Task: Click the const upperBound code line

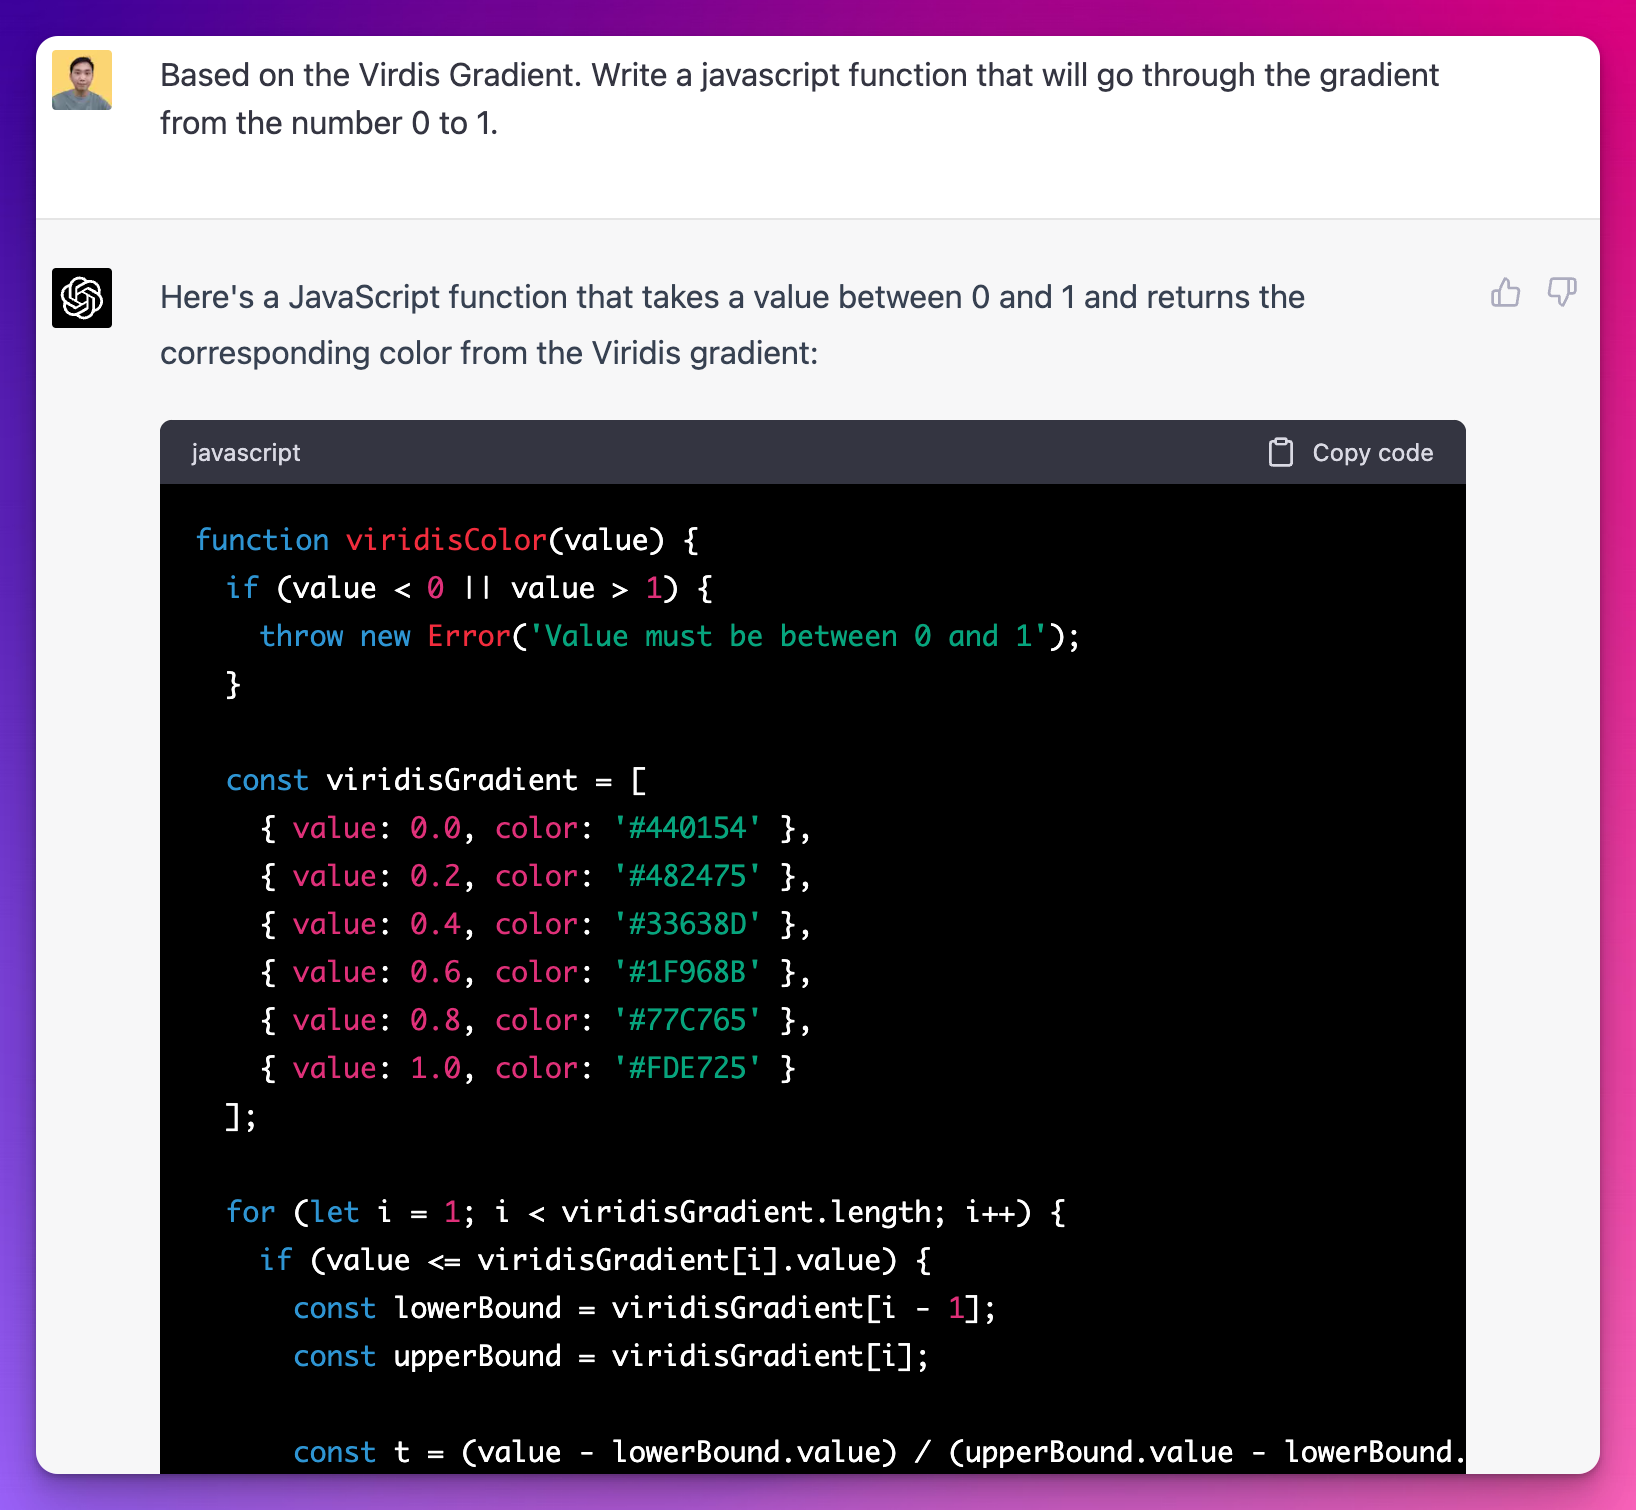Action: 610,1356
